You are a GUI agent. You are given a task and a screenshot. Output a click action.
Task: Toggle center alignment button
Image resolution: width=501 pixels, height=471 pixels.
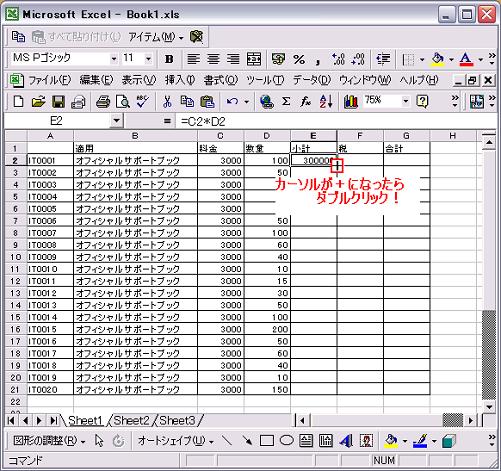point(213,59)
